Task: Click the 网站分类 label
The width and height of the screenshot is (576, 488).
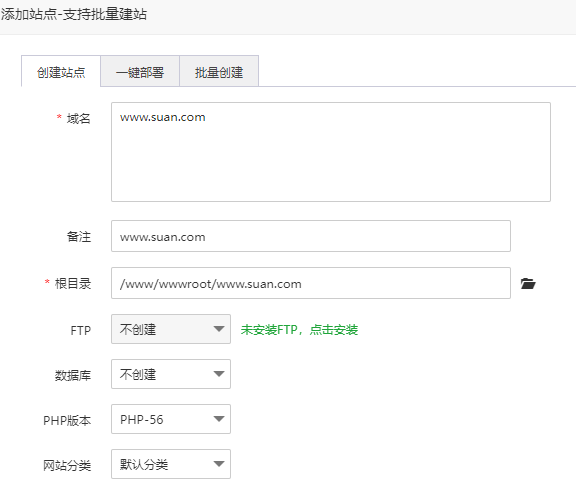Action: [x=67, y=465]
